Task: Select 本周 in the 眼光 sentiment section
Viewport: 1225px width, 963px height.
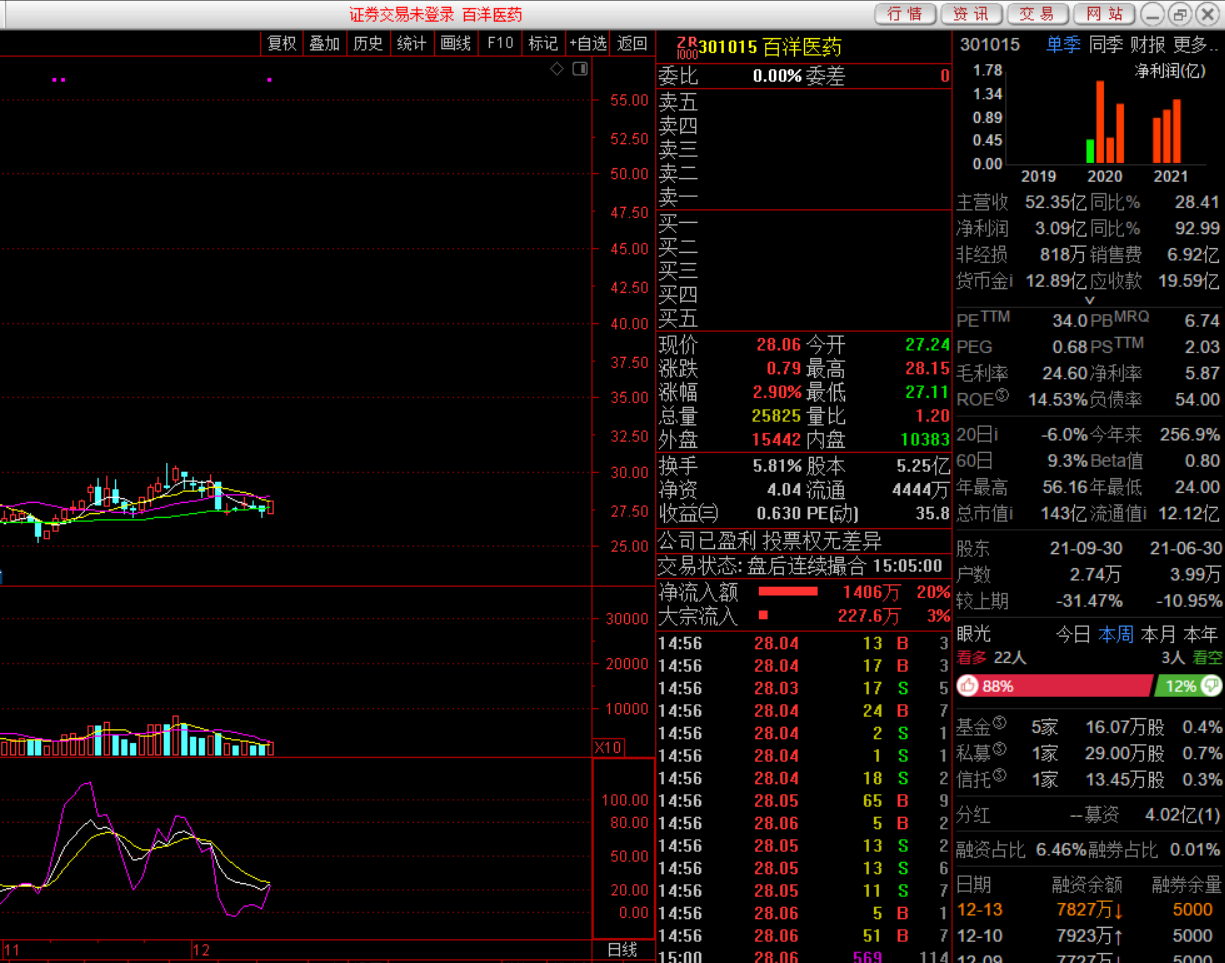Action: [x=1116, y=634]
